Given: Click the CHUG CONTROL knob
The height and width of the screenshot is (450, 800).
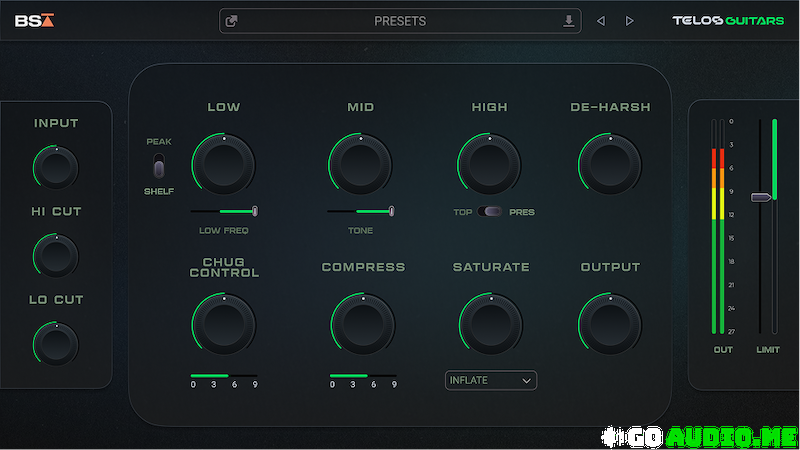Looking at the screenshot, I should tap(224, 325).
